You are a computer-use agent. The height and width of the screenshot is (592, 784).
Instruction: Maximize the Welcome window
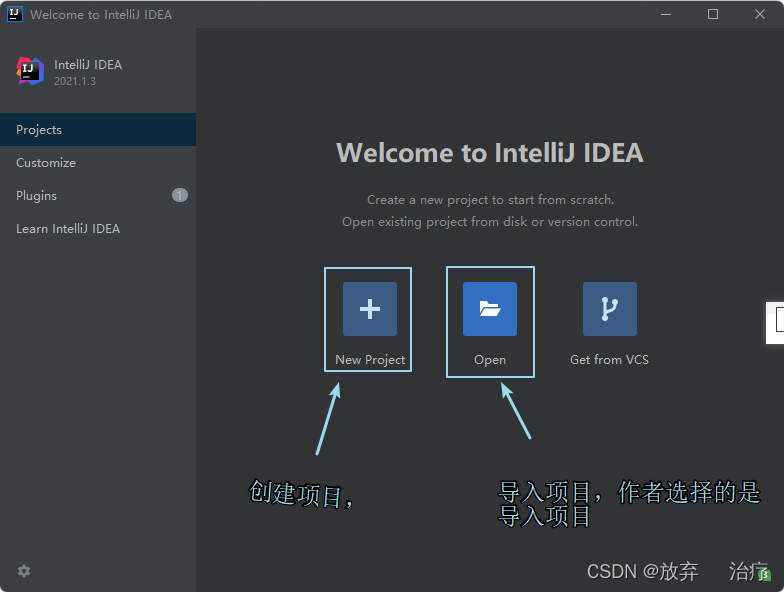point(713,14)
